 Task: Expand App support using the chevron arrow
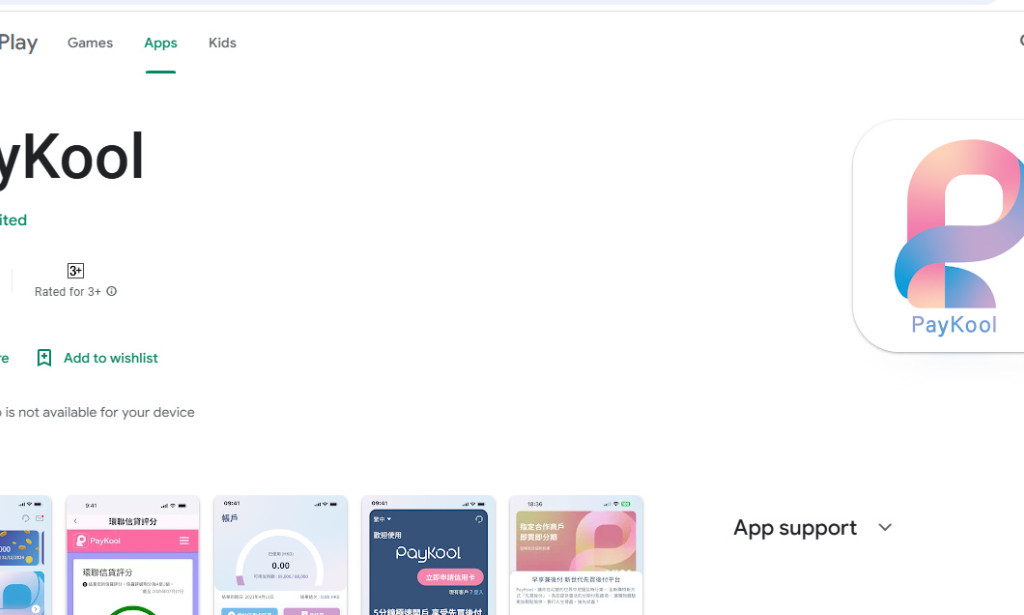(884, 527)
